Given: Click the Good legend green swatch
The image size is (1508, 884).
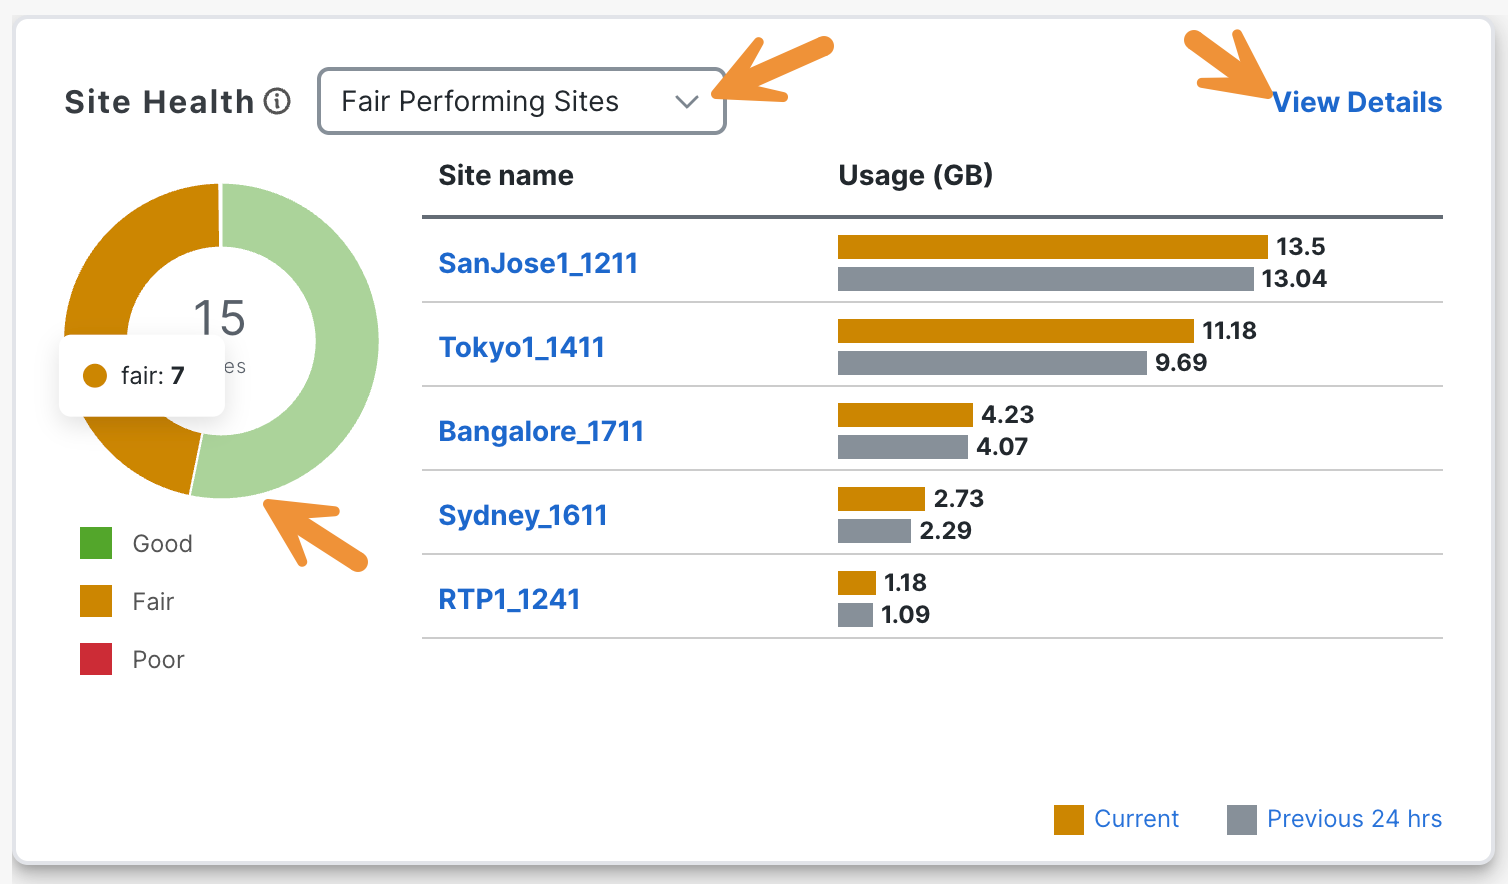Looking at the screenshot, I should 96,543.
